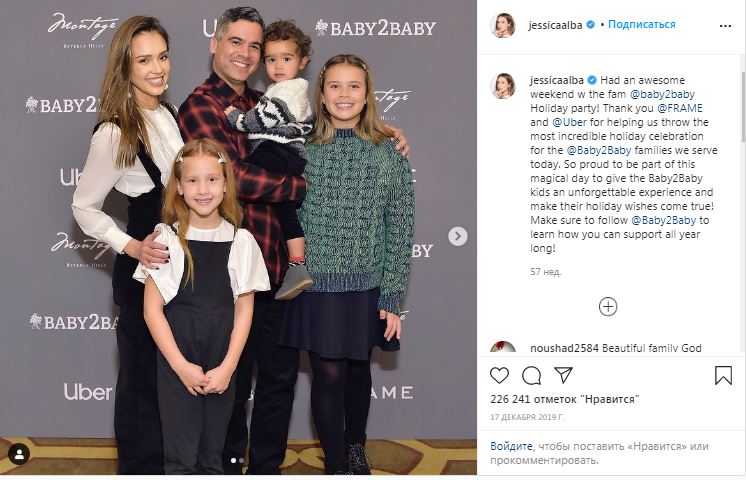The width and height of the screenshot is (746, 480).
Task: Open the @Uber mention in caption
Action: pos(569,122)
